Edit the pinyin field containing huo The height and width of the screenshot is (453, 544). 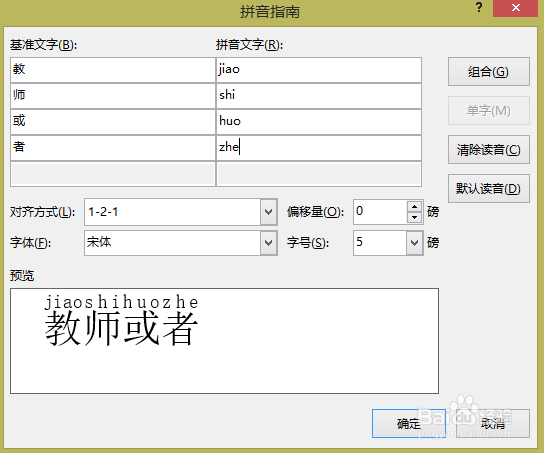pos(319,122)
